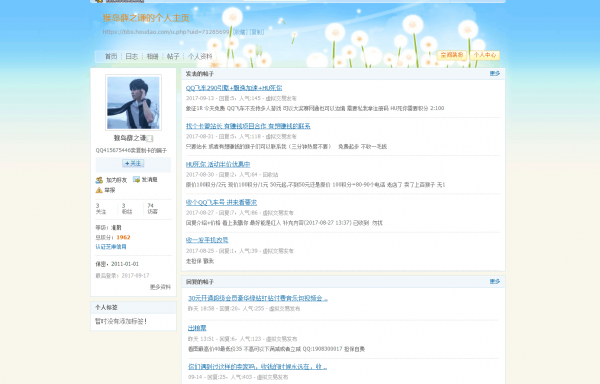Click signature text starting QQ415675446
The width and height of the screenshot is (600, 384).
tap(131, 150)
